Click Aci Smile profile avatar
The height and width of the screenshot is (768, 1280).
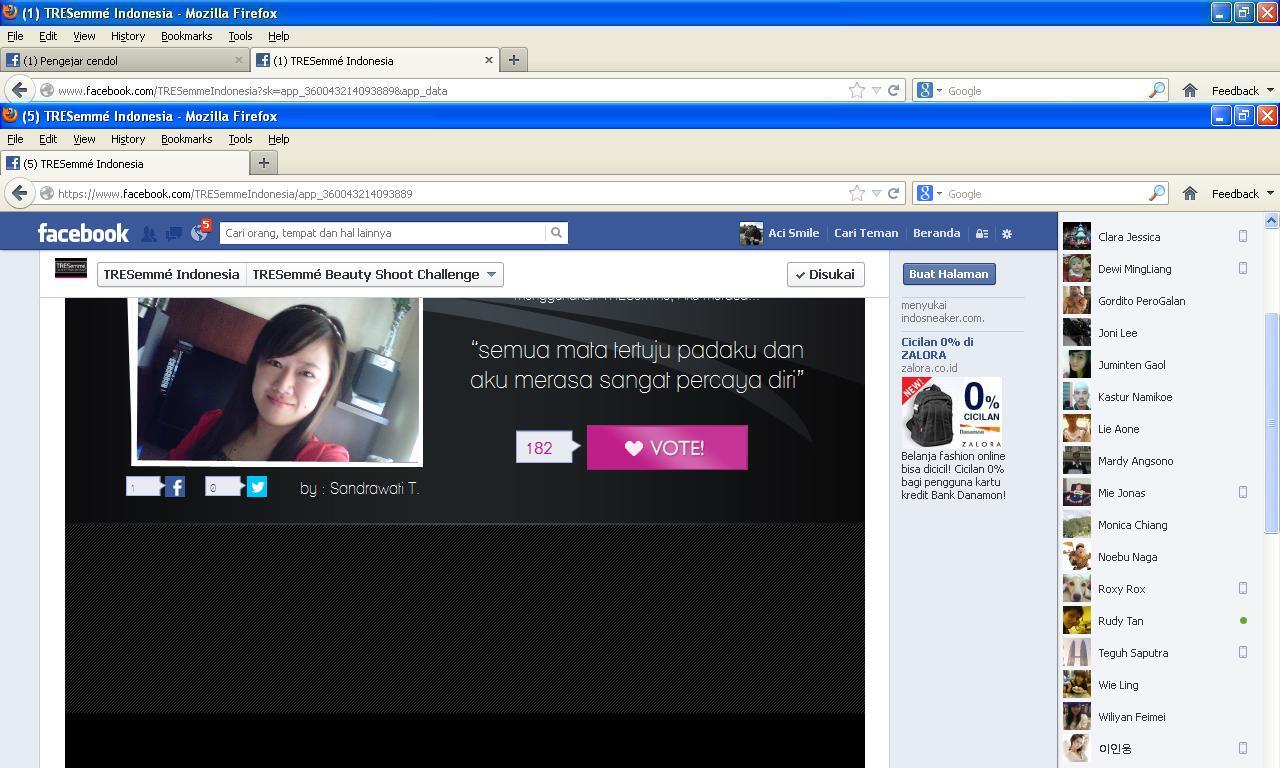[751, 233]
